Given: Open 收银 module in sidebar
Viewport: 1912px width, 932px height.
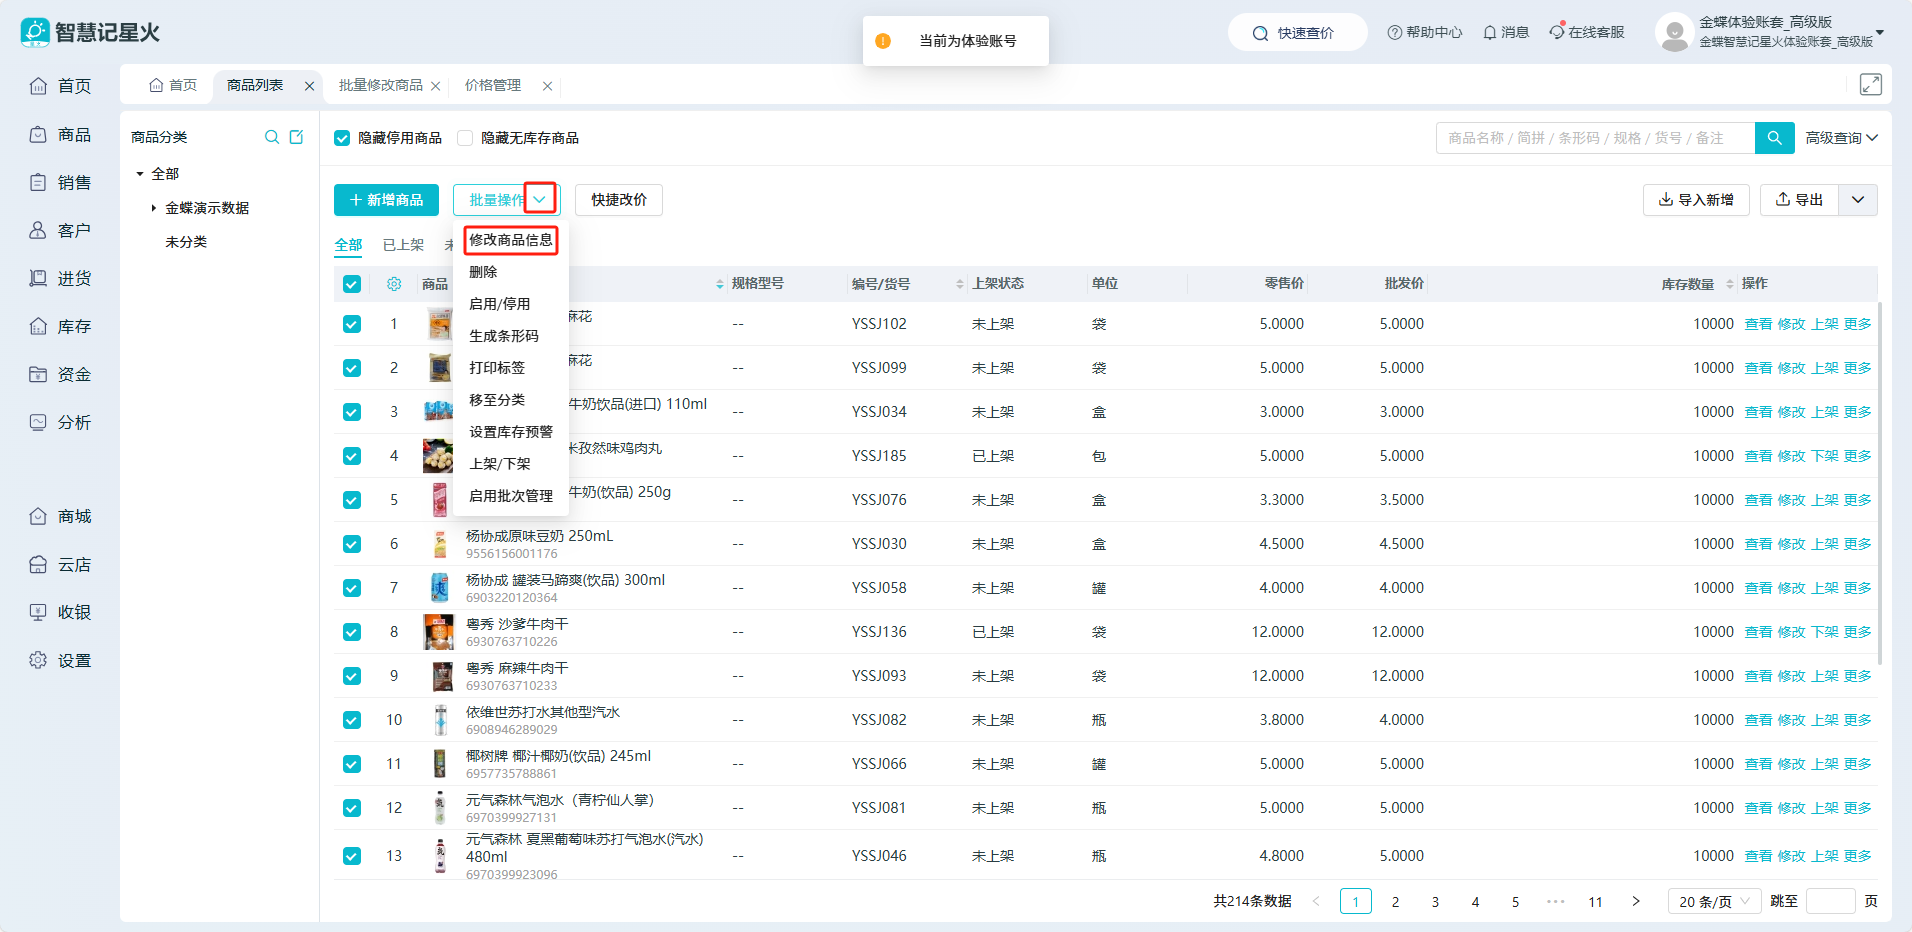Looking at the screenshot, I should (x=60, y=612).
